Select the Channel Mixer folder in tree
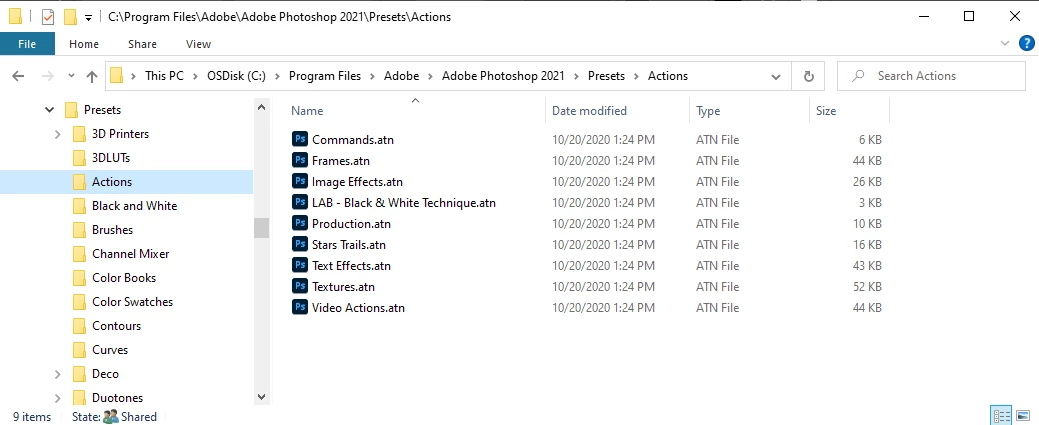The image size is (1039, 425). (x=131, y=253)
